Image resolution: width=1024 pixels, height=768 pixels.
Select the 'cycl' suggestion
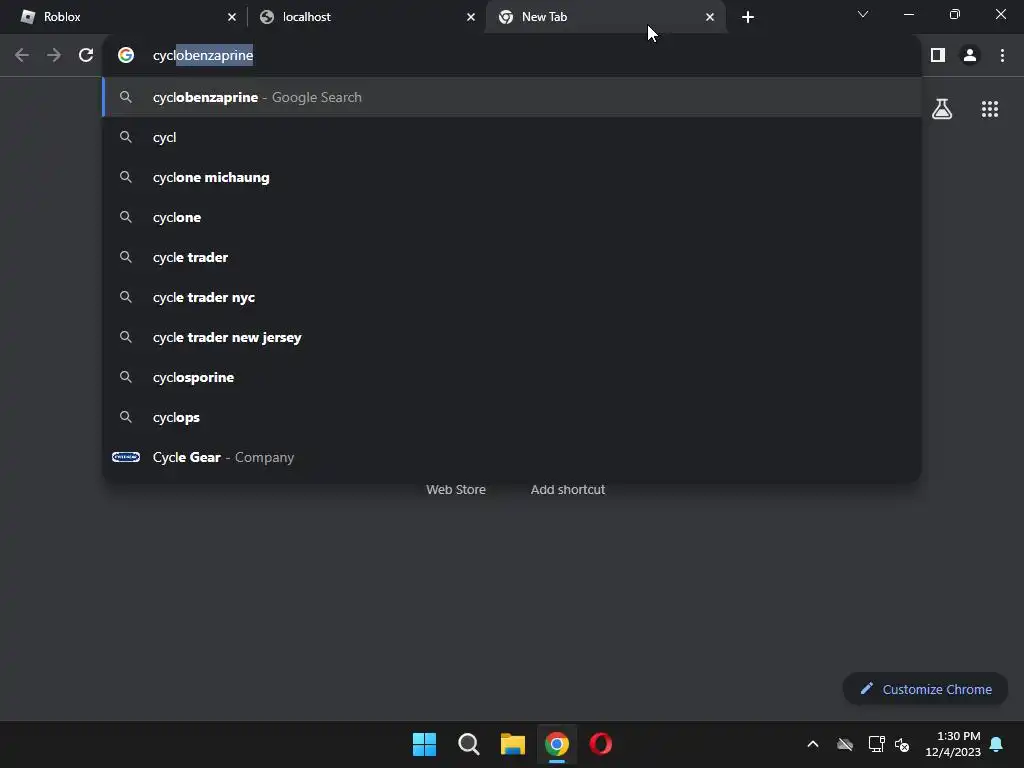click(512, 137)
